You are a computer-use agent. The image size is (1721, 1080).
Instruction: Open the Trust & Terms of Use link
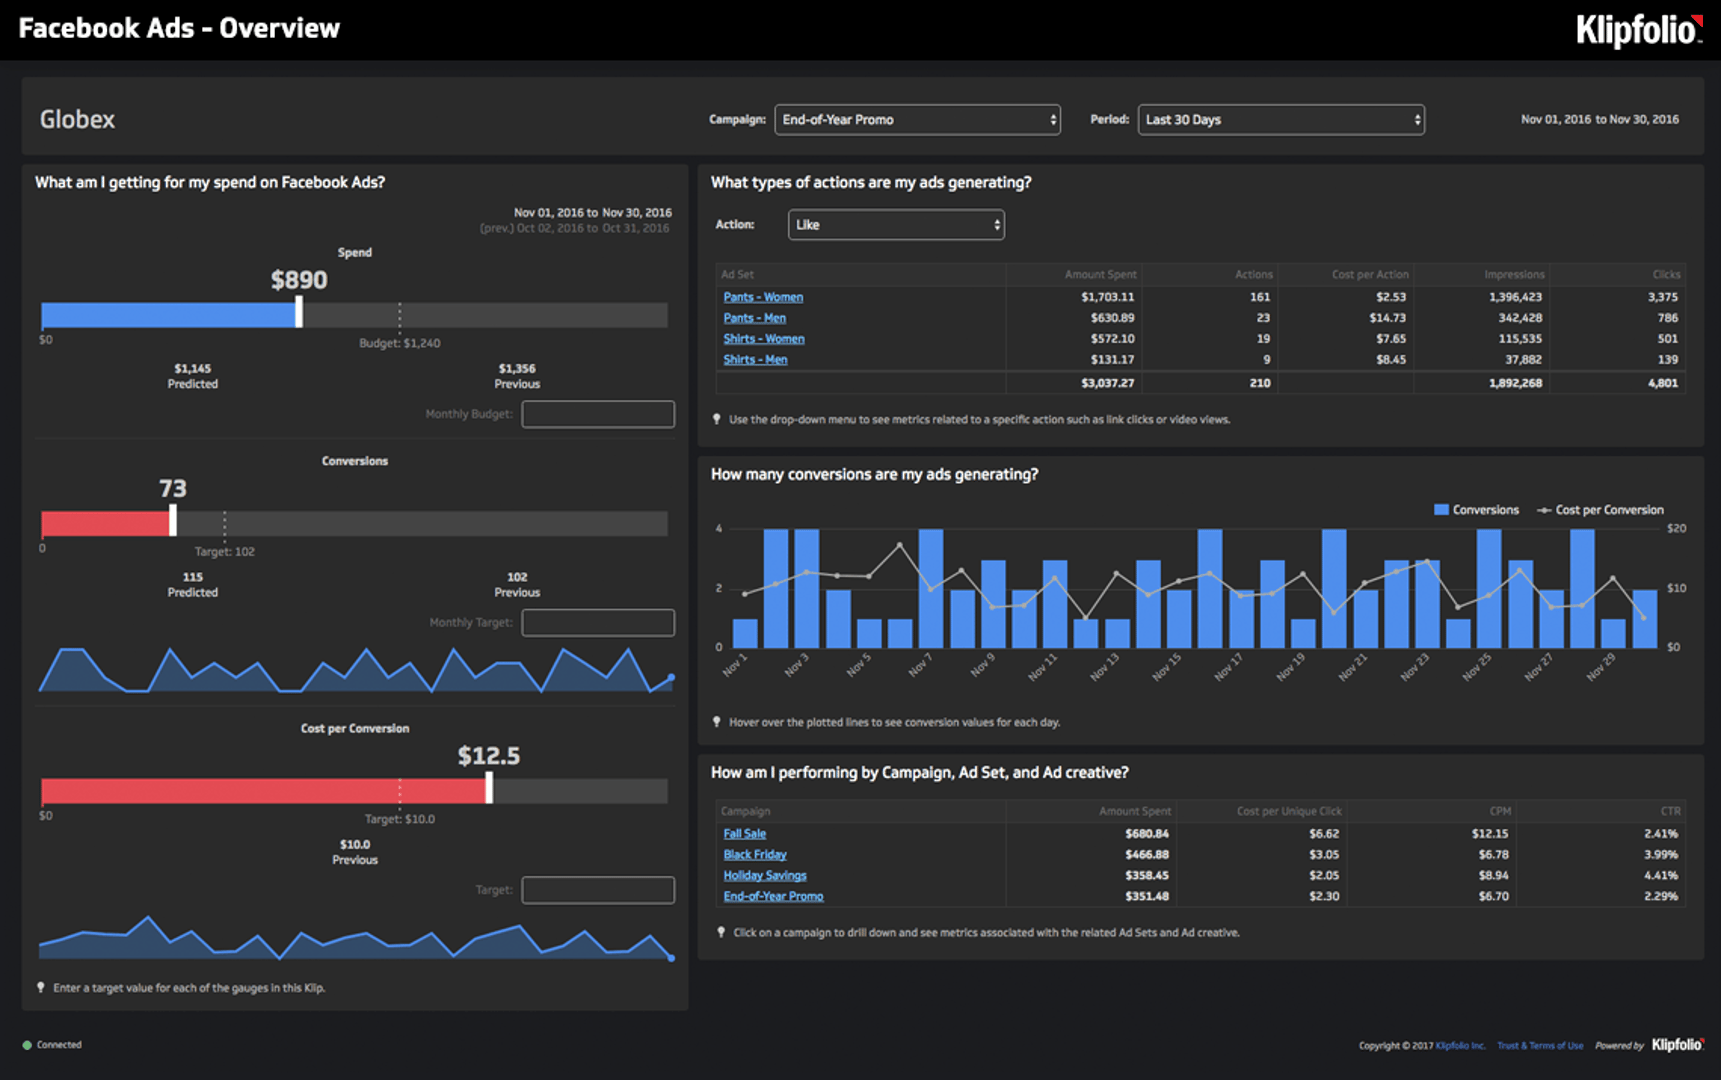[x=1539, y=1046]
